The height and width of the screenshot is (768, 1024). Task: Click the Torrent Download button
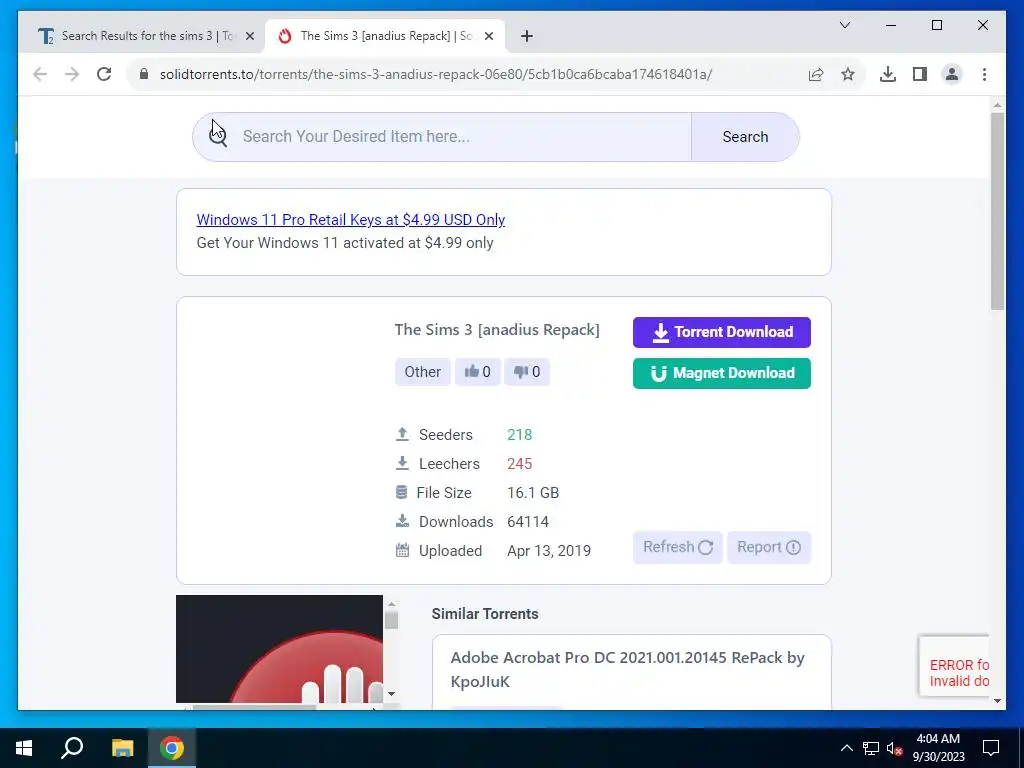pyautogui.click(x=722, y=332)
